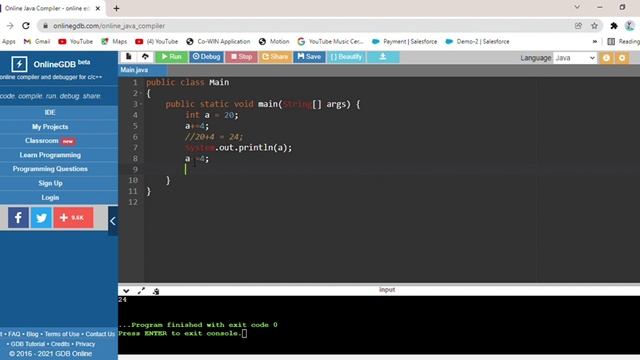The width and height of the screenshot is (640, 360).
Task: Click the download code icon
Action: (x=383, y=57)
